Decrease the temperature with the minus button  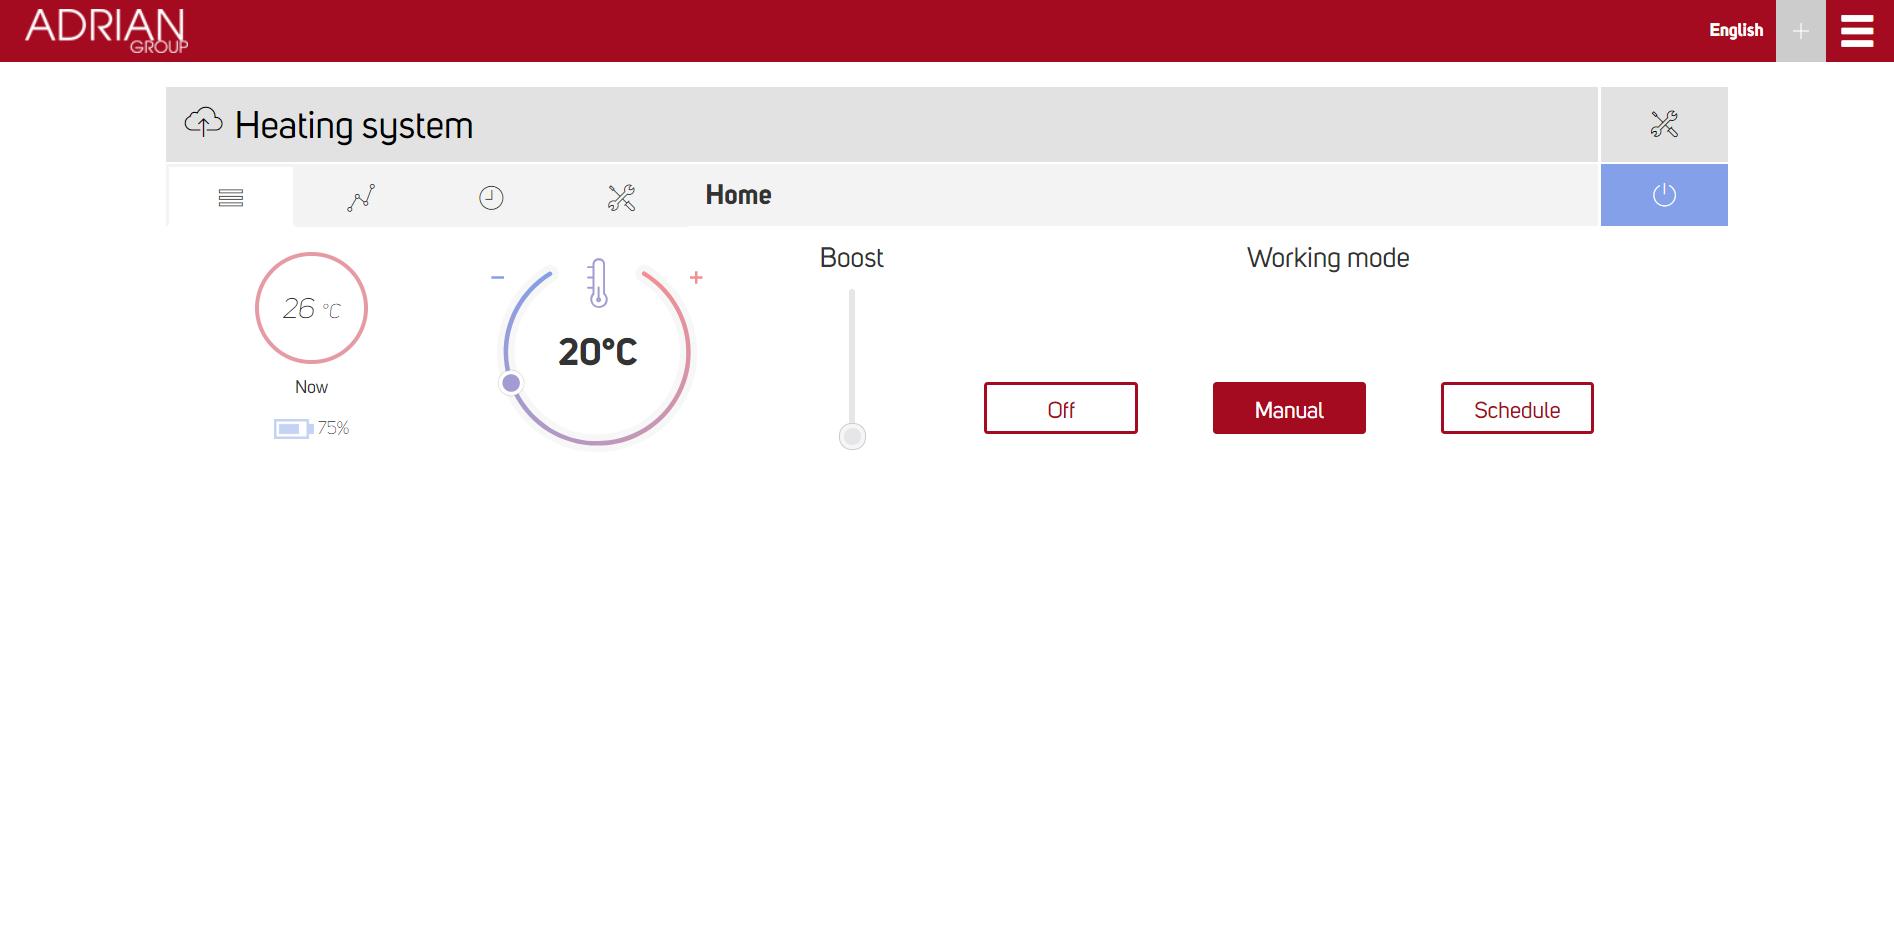pos(498,277)
